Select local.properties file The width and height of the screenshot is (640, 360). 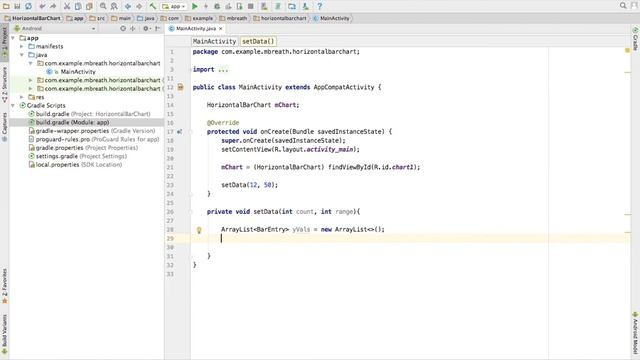pos(75,164)
